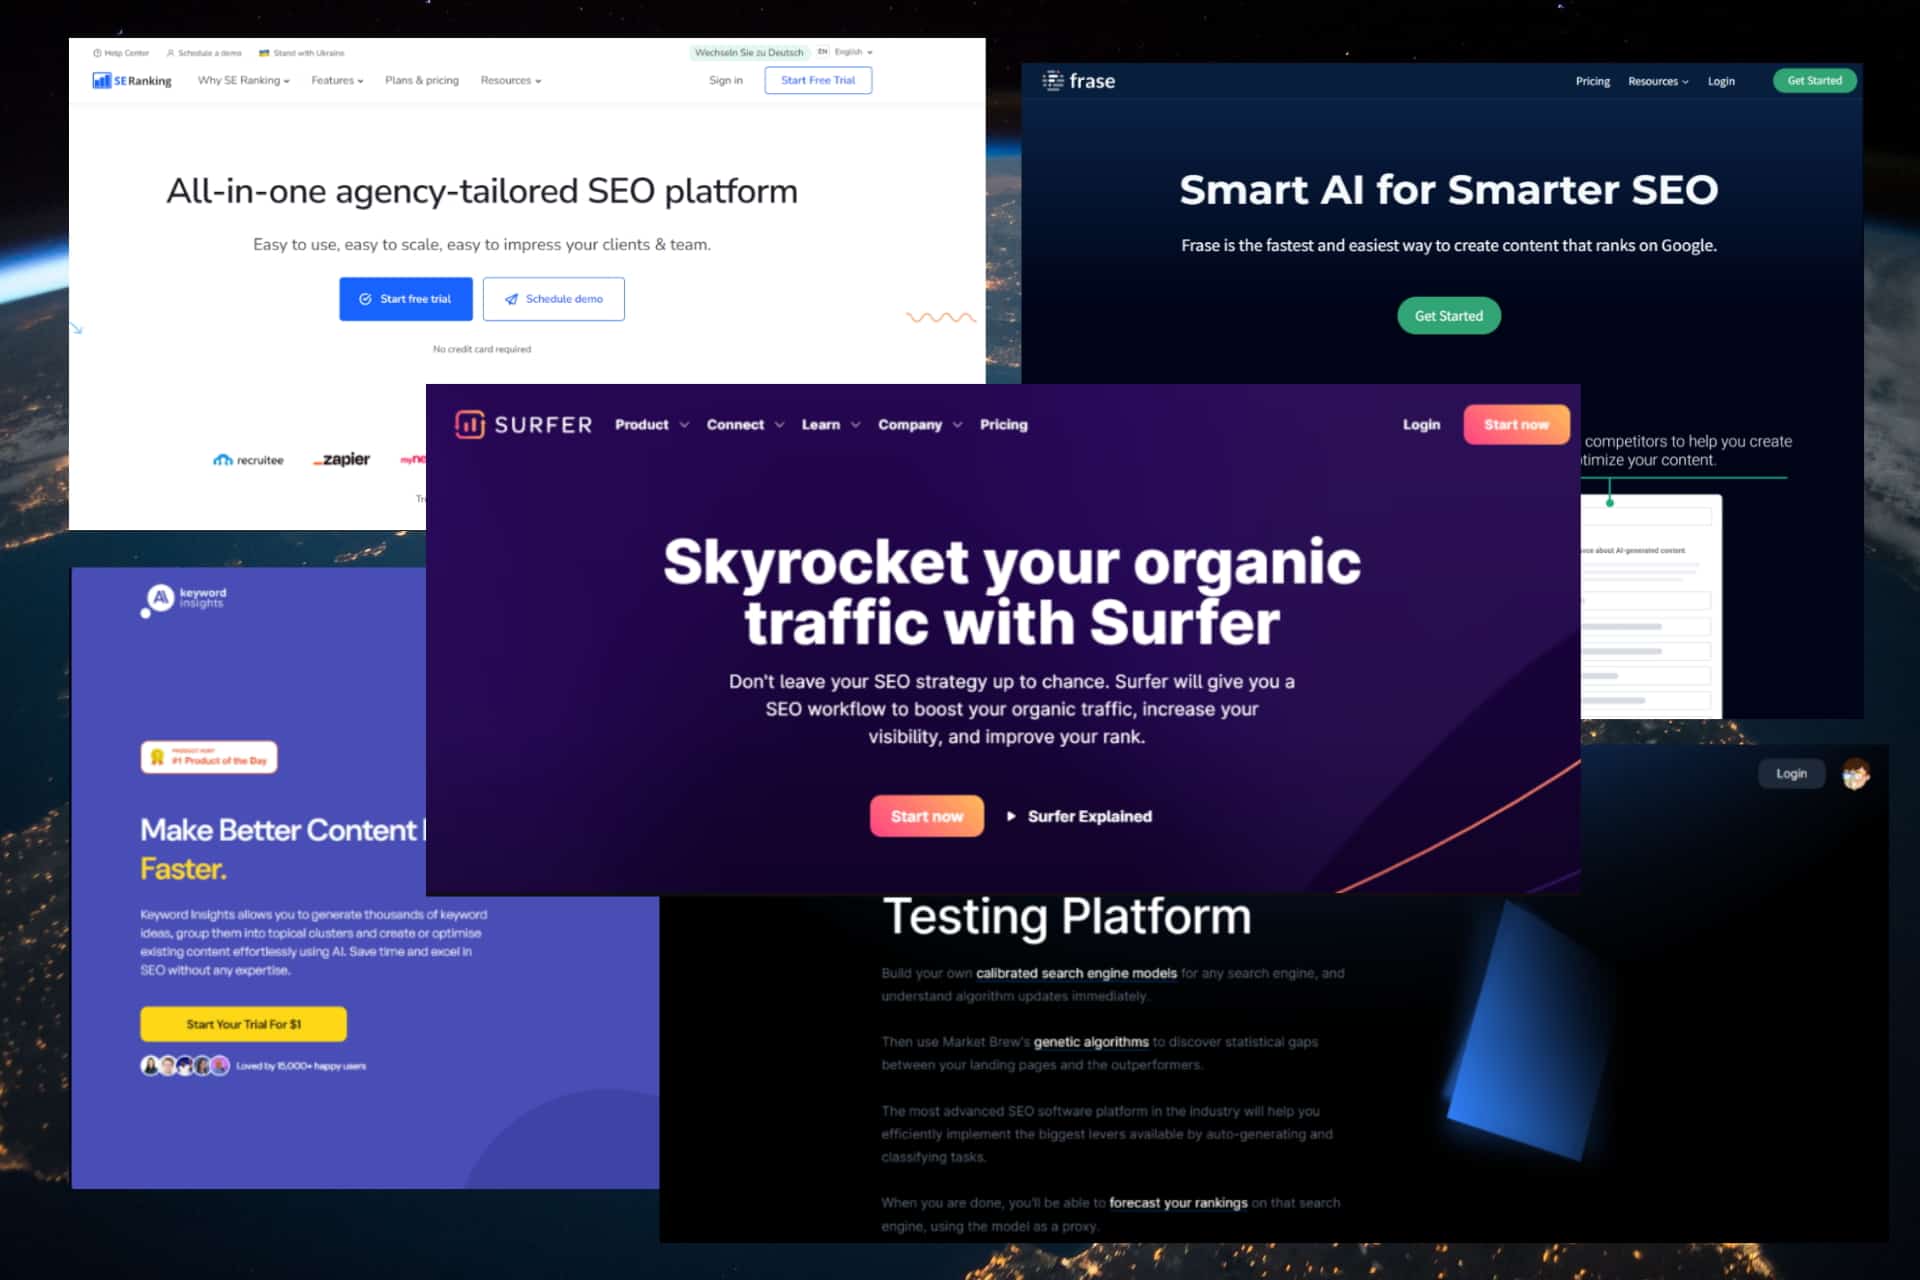Click the Loved by 15,000+ happy users text

pos(301,1066)
